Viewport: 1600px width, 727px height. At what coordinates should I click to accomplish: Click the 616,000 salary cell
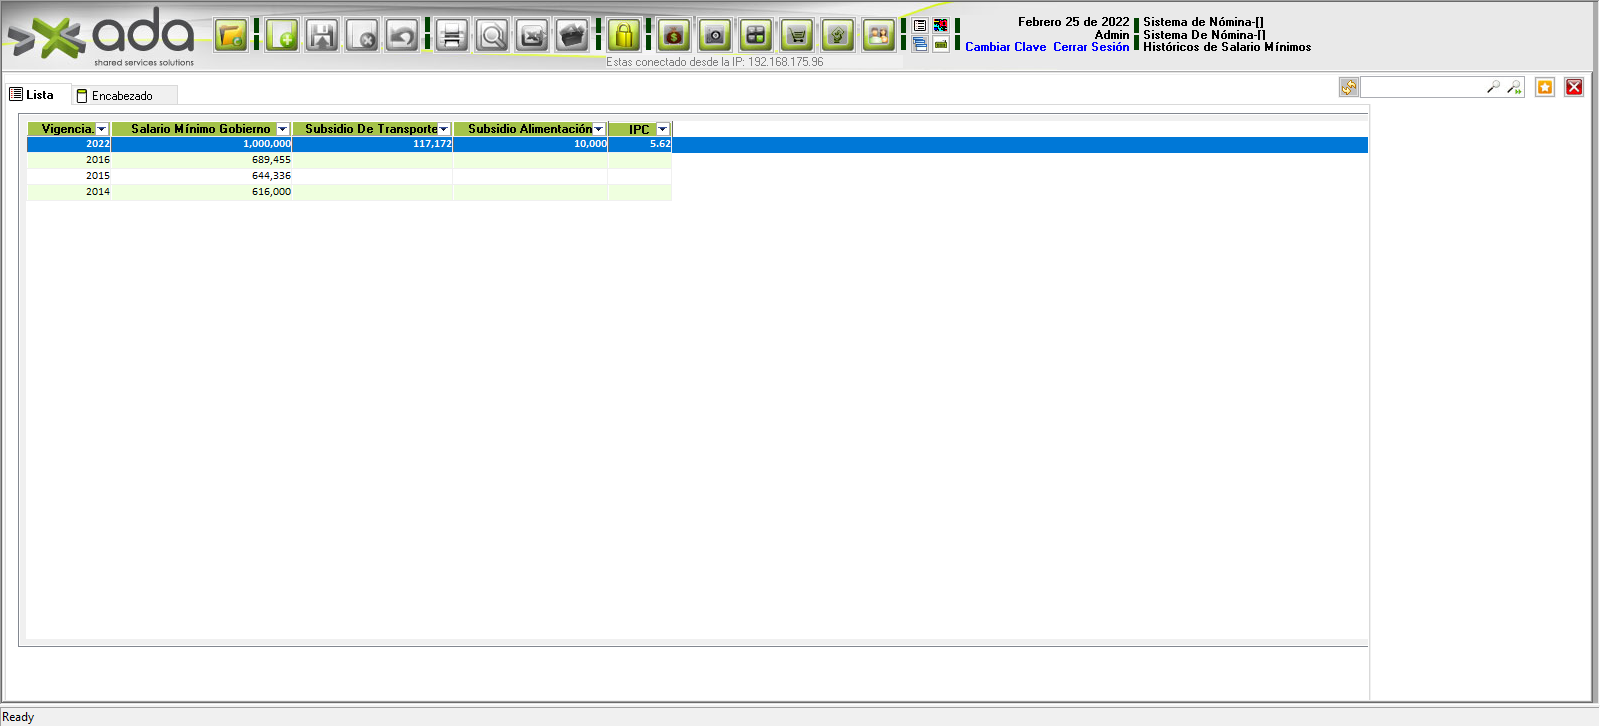(x=202, y=192)
